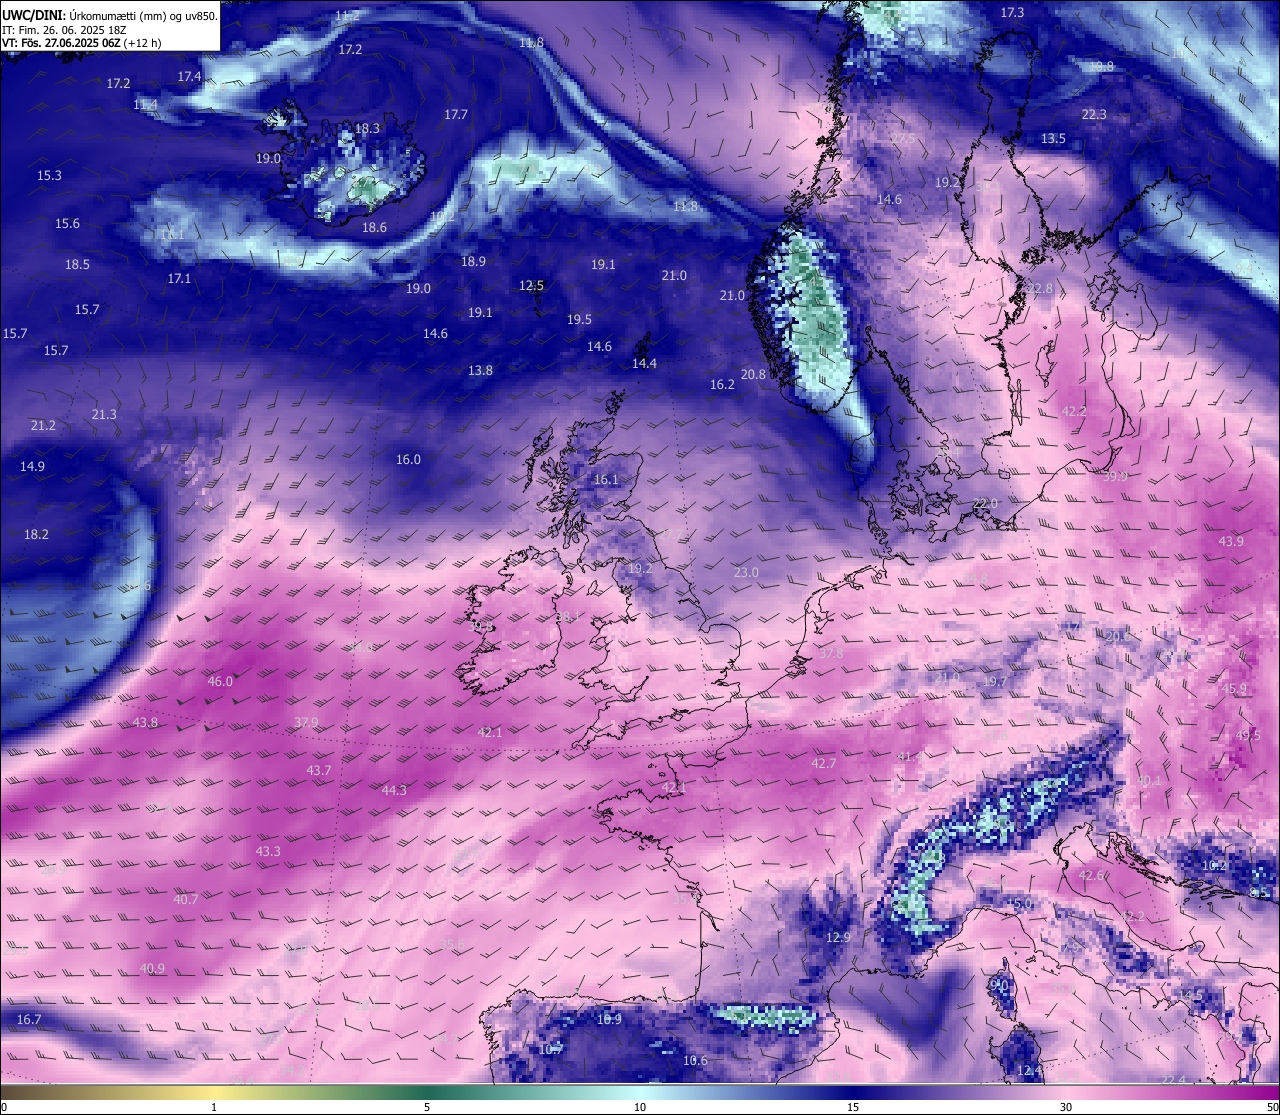1280x1115 pixels.
Task: Click the 22.0 value near Denmark
Action: (x=986, y=502)
